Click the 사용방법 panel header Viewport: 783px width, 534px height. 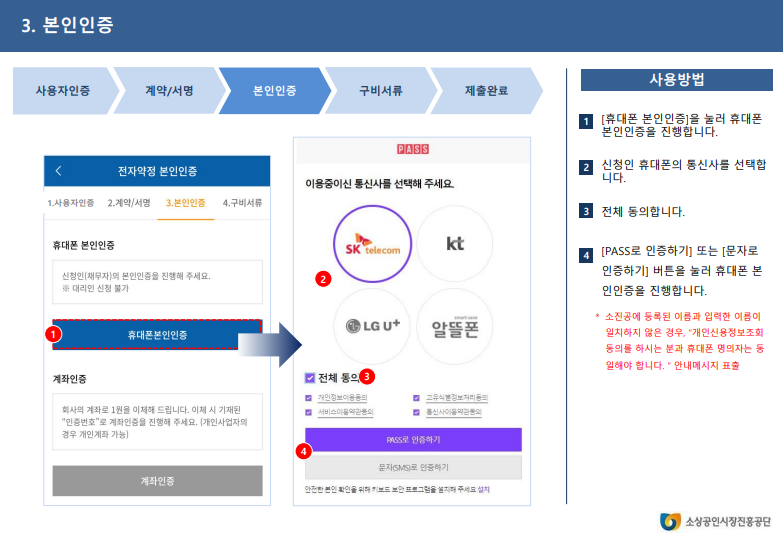[677, 80]
